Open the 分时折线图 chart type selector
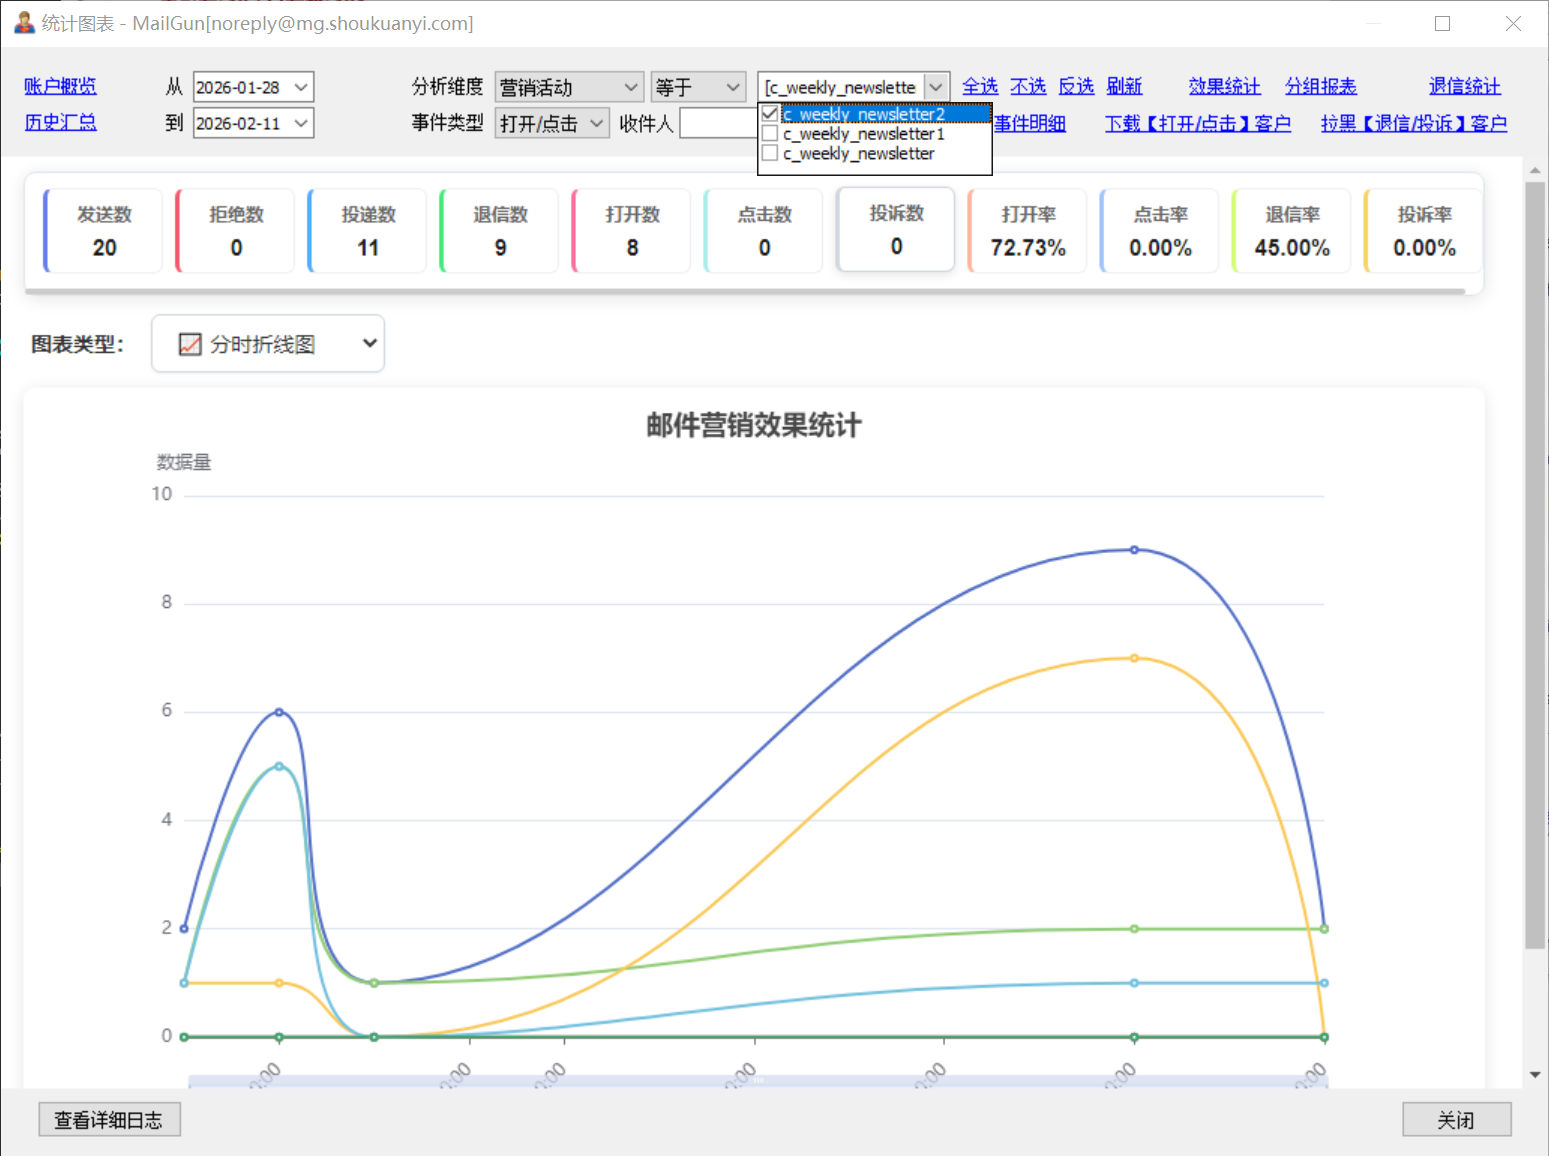This screenshot has width=1549, height=1156. tap(268, 344)
